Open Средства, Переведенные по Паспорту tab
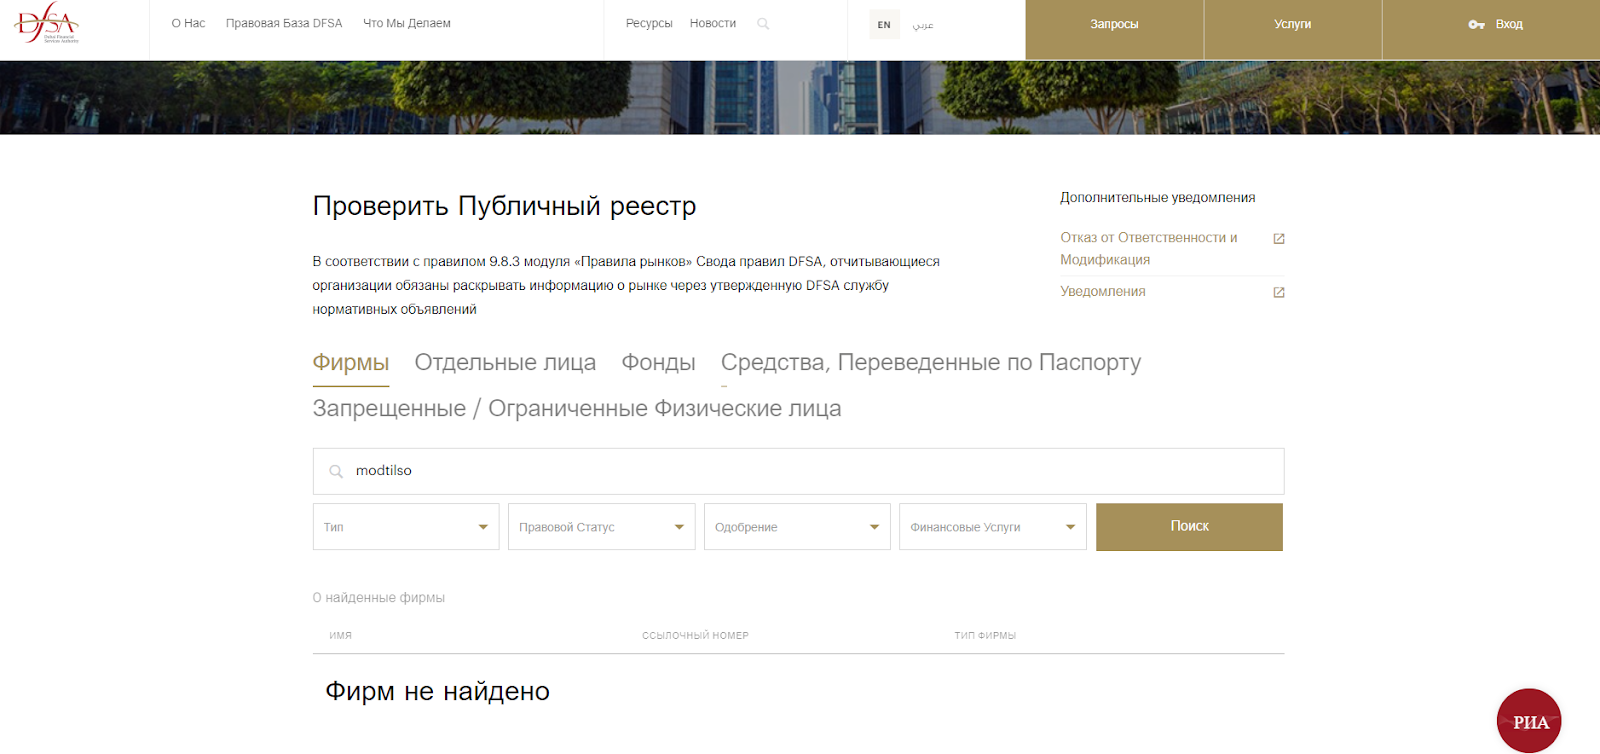The width and height of the screenshot is (1600, 754). [931, 362]
